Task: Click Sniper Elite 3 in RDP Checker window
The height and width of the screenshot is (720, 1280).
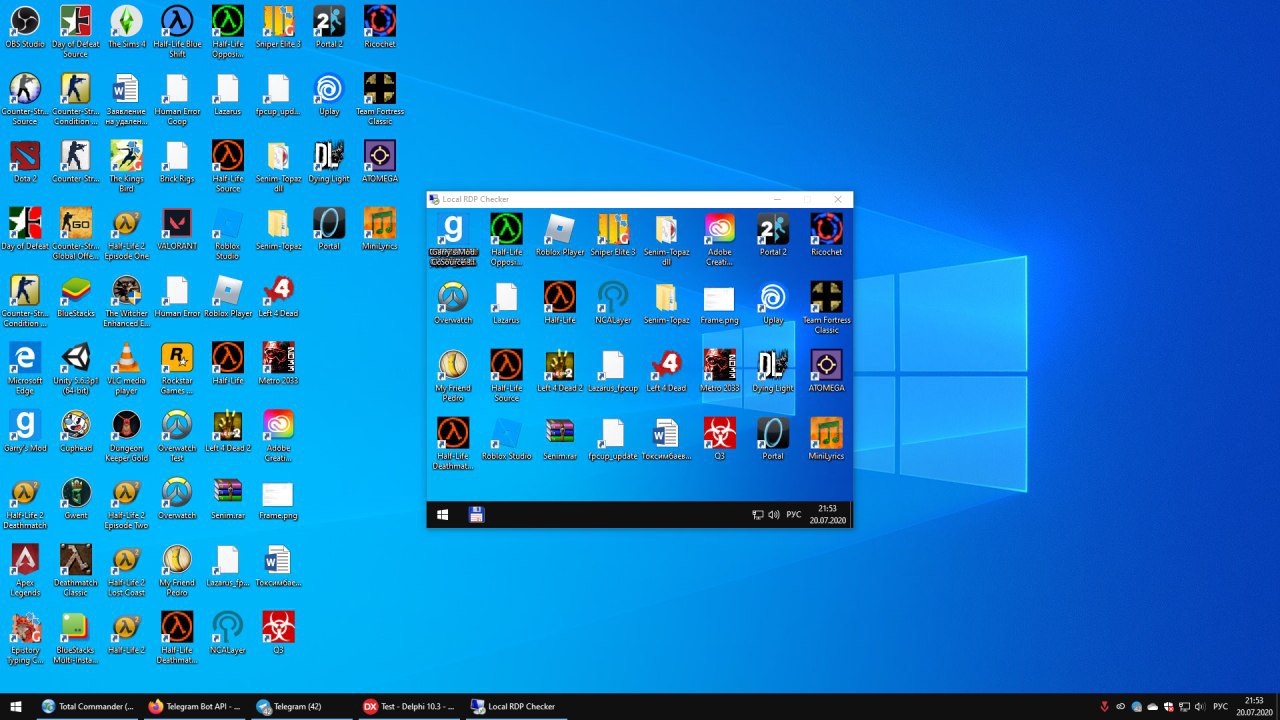Action: point(613,235)
